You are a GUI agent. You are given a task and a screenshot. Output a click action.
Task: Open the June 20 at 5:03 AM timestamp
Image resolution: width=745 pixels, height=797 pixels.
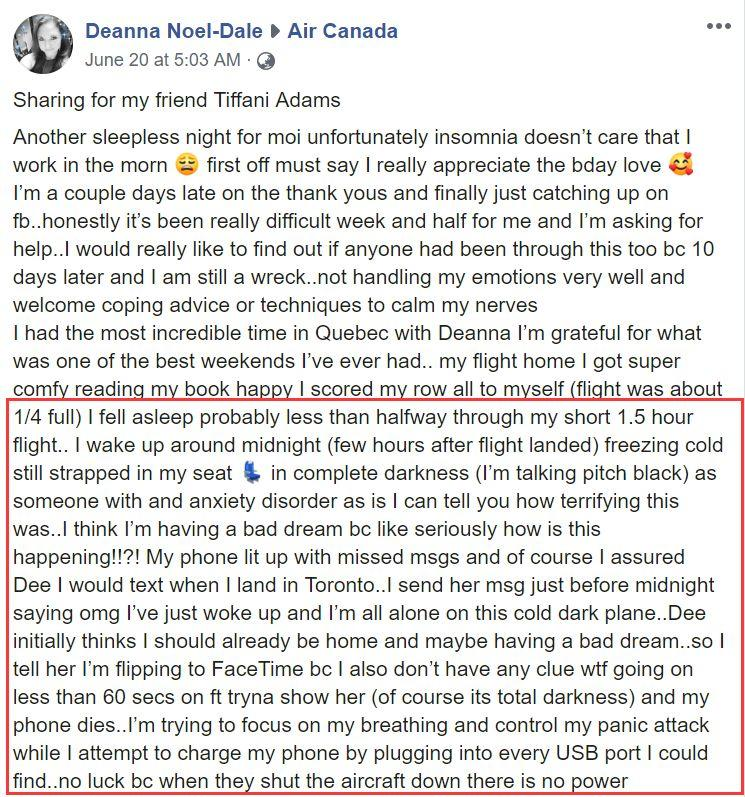coord(163,60)
